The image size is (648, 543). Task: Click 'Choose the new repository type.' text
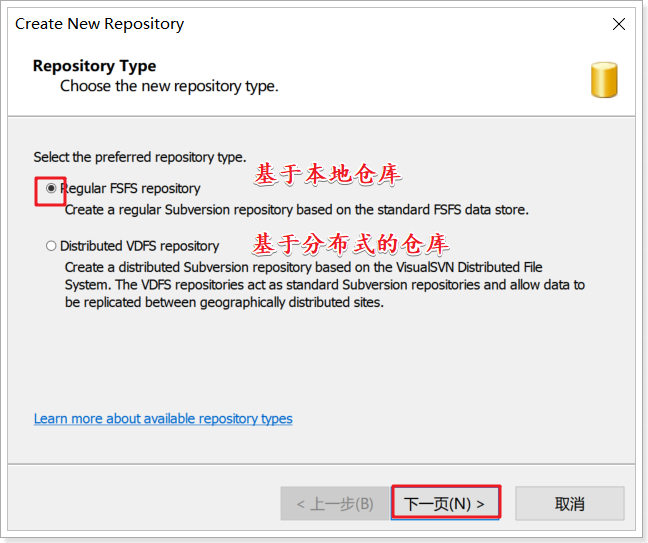tap(169, 86)
